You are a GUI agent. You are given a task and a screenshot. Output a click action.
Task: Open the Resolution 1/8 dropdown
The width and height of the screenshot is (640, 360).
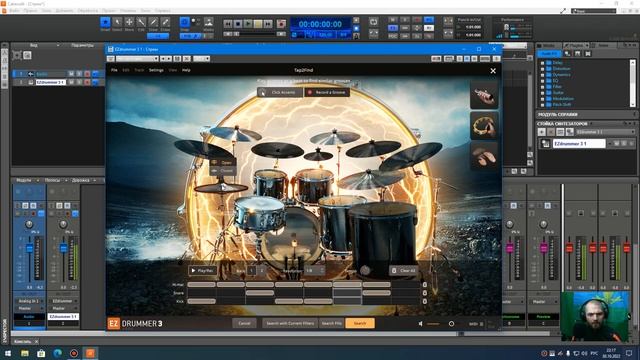(315, 271)
